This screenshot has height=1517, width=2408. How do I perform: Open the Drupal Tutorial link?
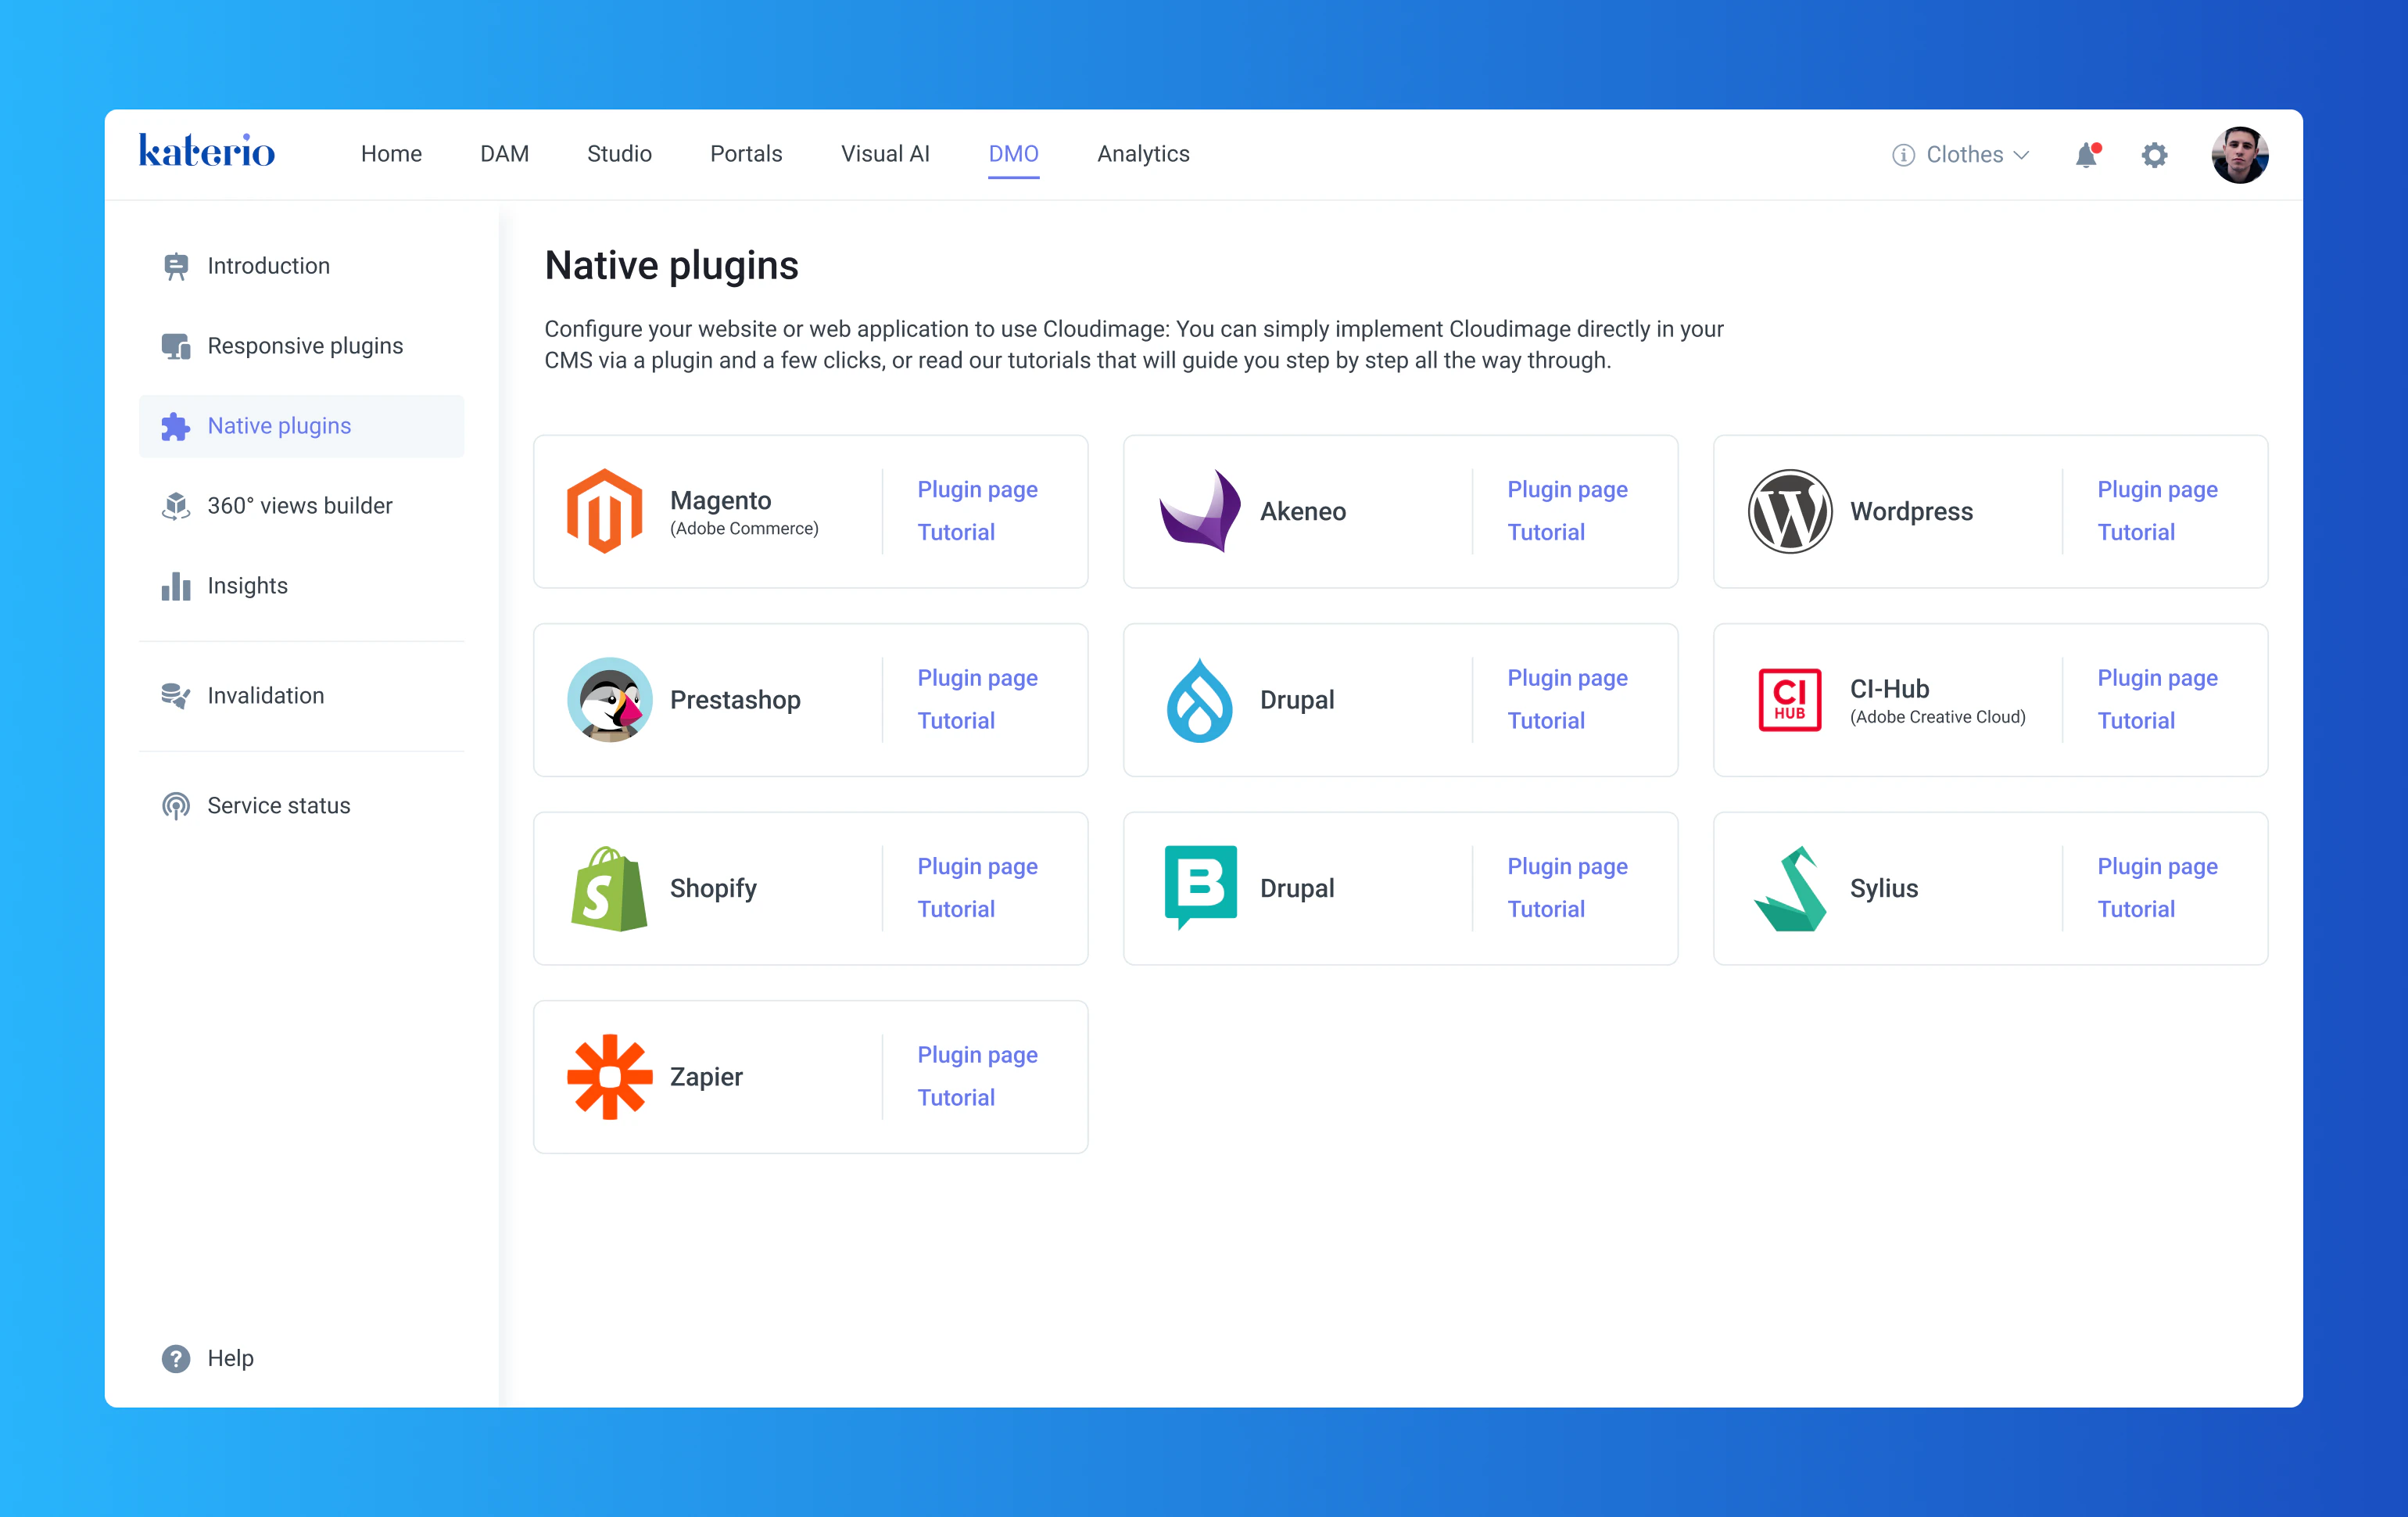click(x=1546, y=720)
